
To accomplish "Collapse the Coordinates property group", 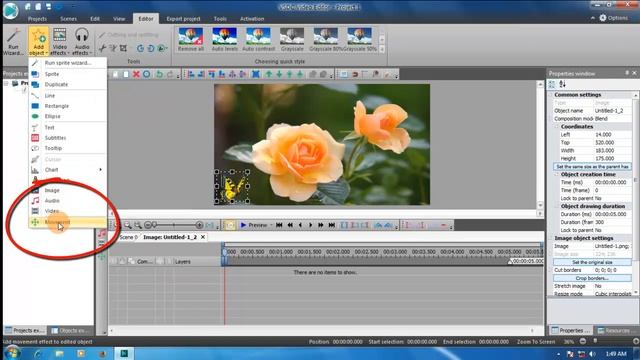I will coord(557,127).
